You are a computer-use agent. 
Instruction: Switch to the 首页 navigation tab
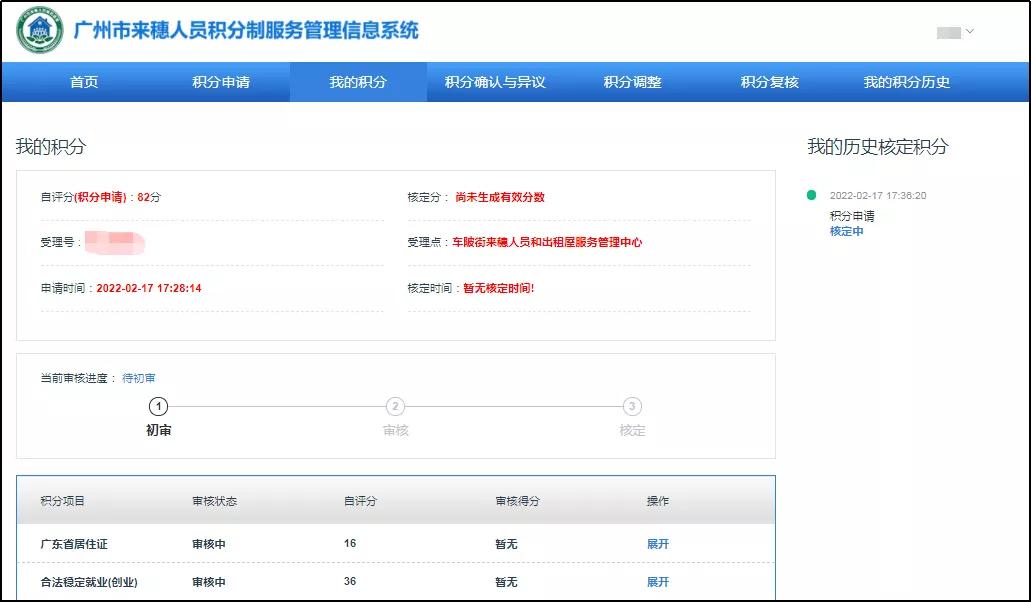[83, 84]
